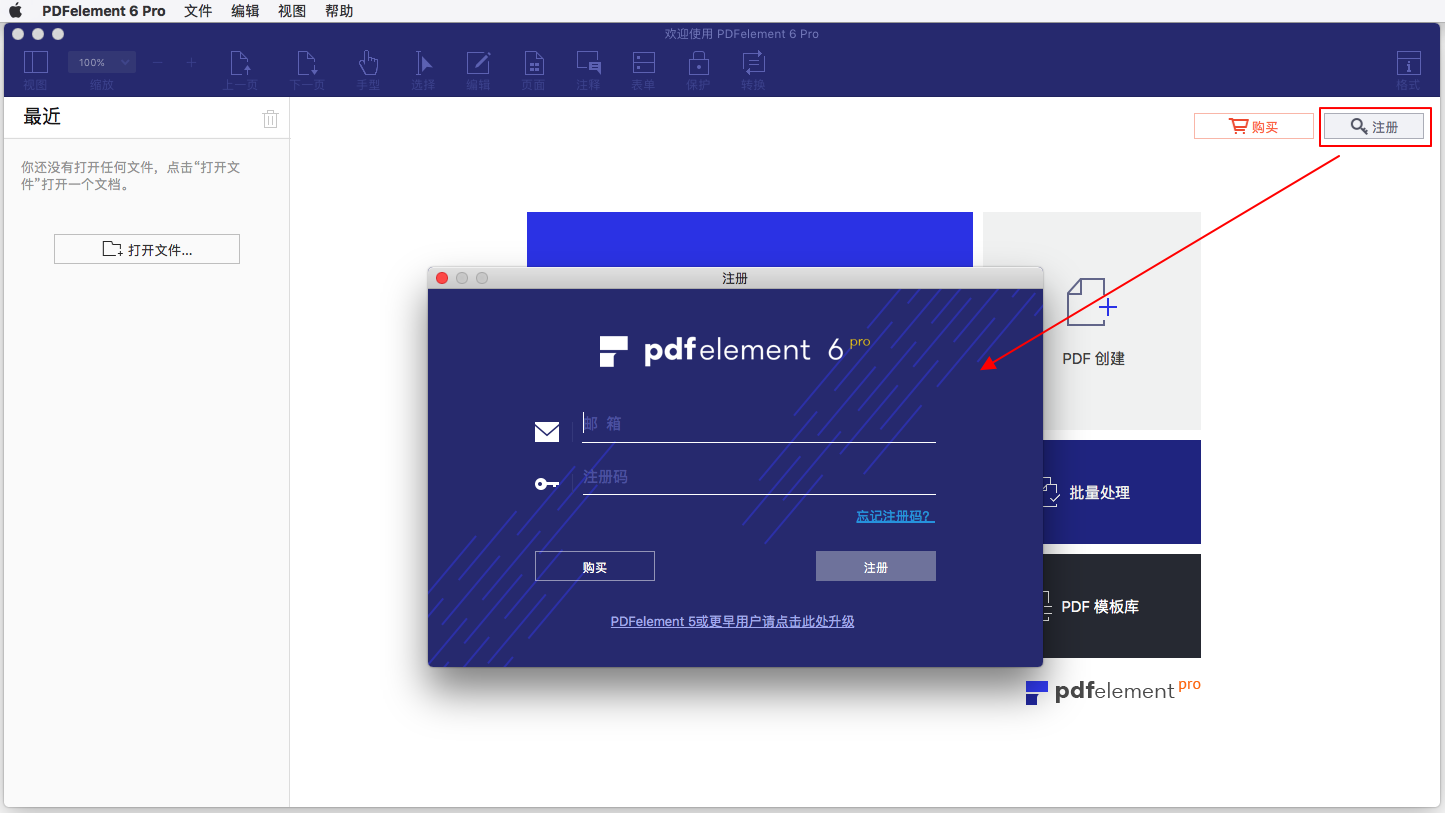Click the 打开文件... button
The height and width of the screenshot is (813, 1445).
click(147, 249)
